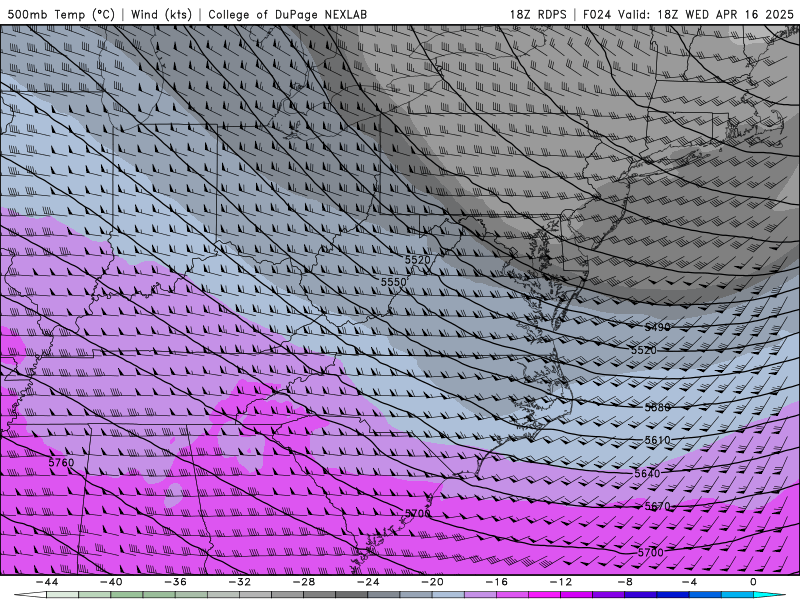
Task: Click the 5670 contour label
Action: click(x=658, y=506)
